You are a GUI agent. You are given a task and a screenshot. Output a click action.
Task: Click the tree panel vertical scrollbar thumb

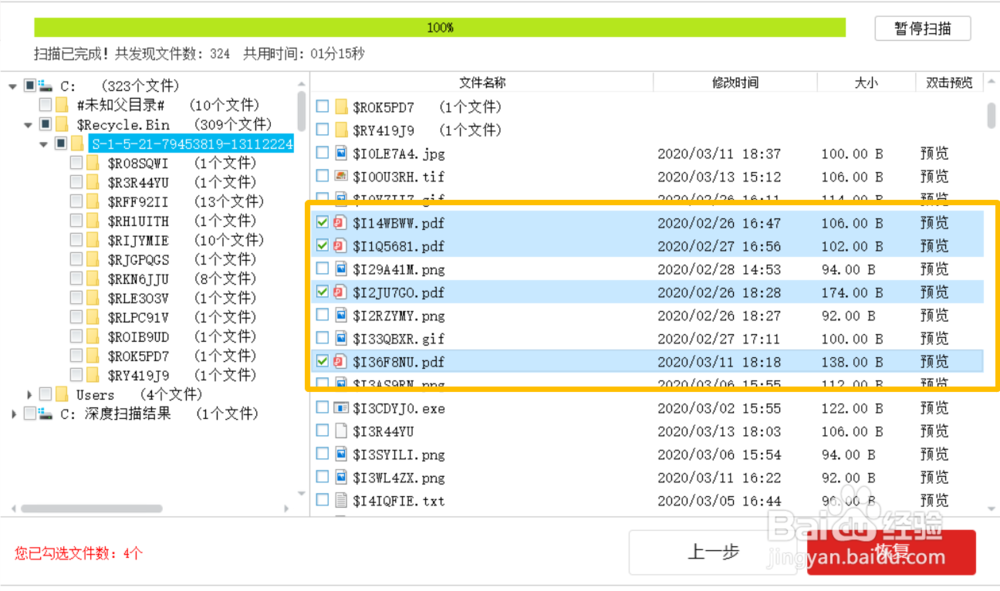point(301,110)
